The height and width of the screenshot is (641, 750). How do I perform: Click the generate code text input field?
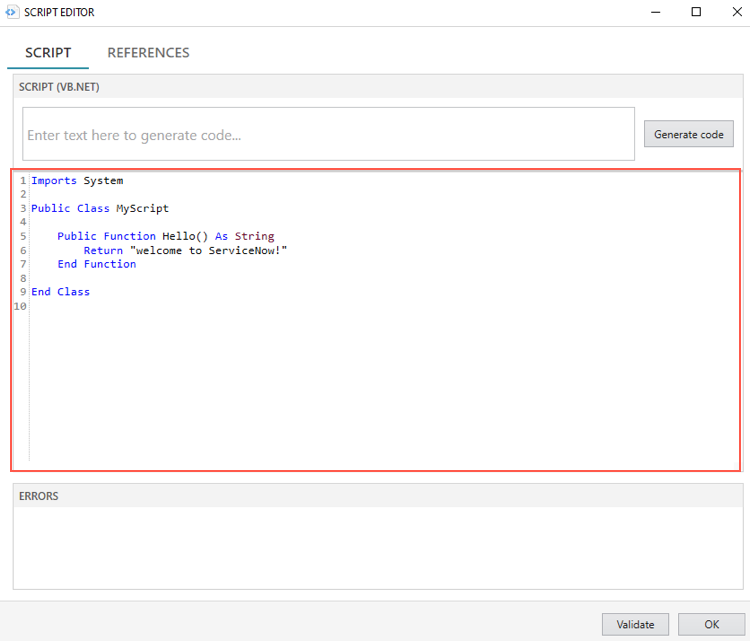coord(328,134)
